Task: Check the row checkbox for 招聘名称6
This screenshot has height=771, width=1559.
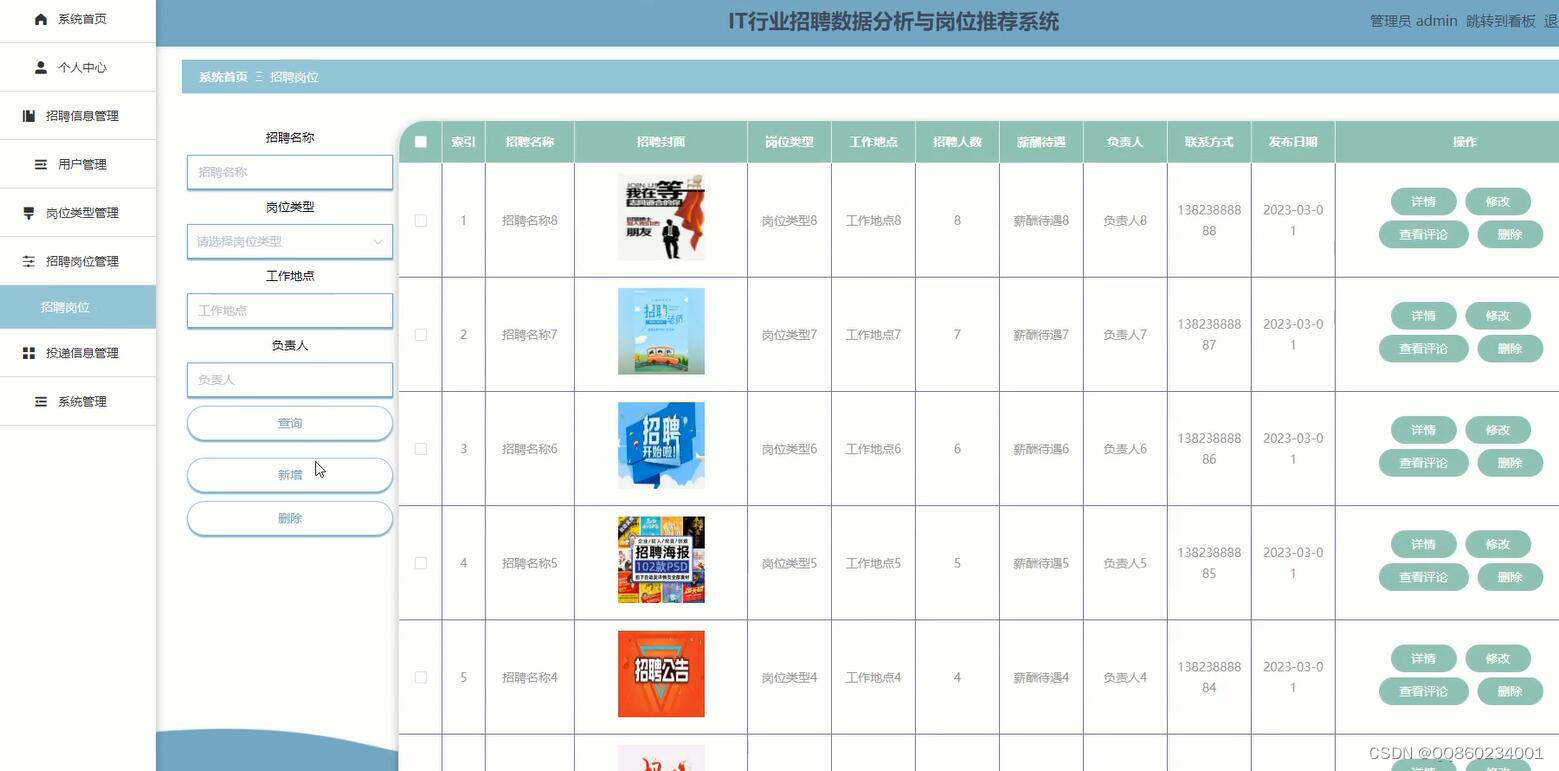Action: [x=421, y=449]
